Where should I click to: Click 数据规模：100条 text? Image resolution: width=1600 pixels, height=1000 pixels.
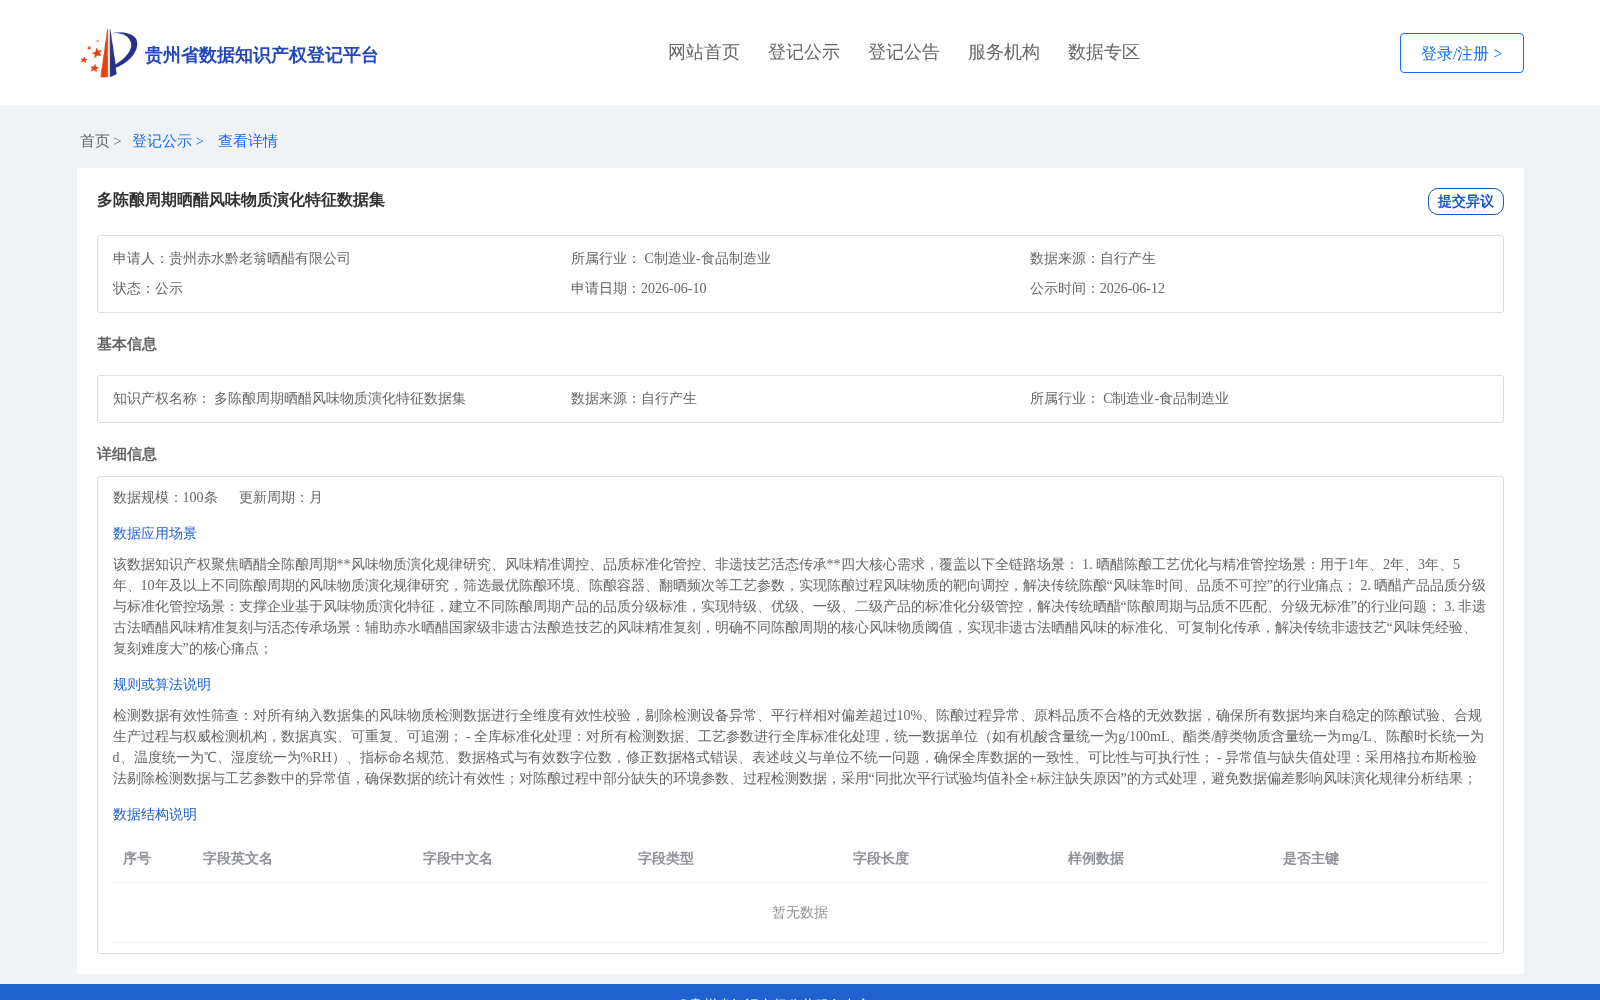165,497
